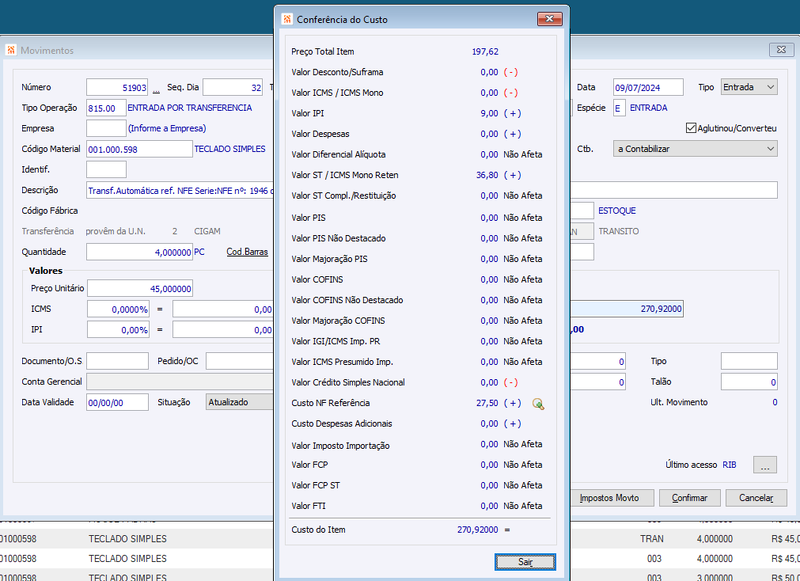Click the Valor ST value 36,80
This screenshot has height=581, width=800.
pyautogui.click(x=487, y=175)
